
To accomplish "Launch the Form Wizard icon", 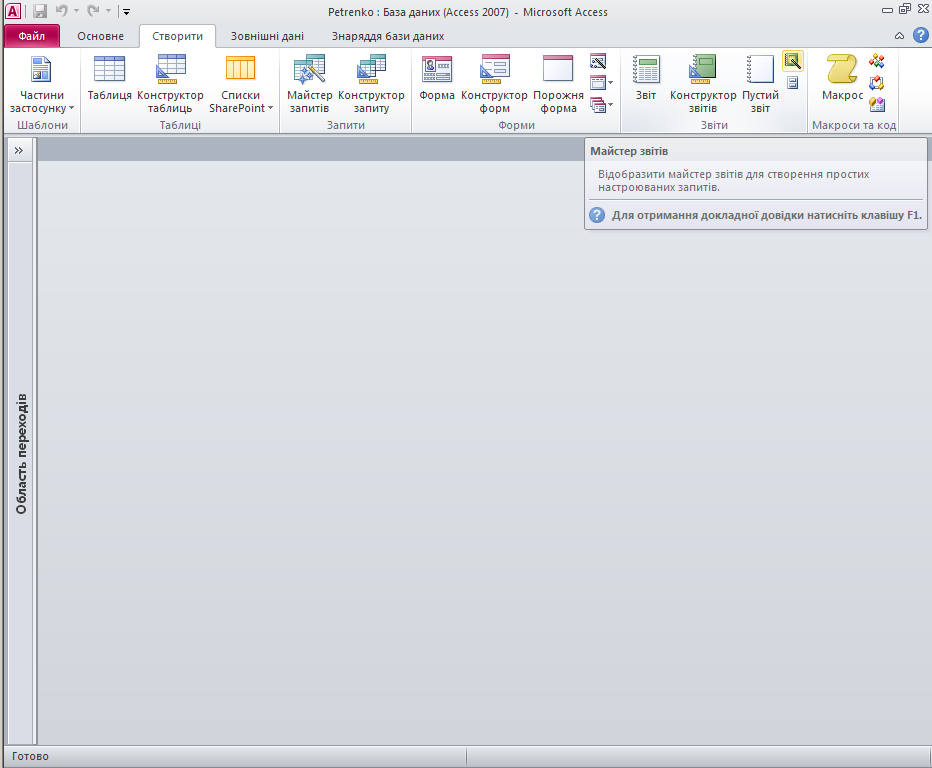I will click(x=598, y=61).
